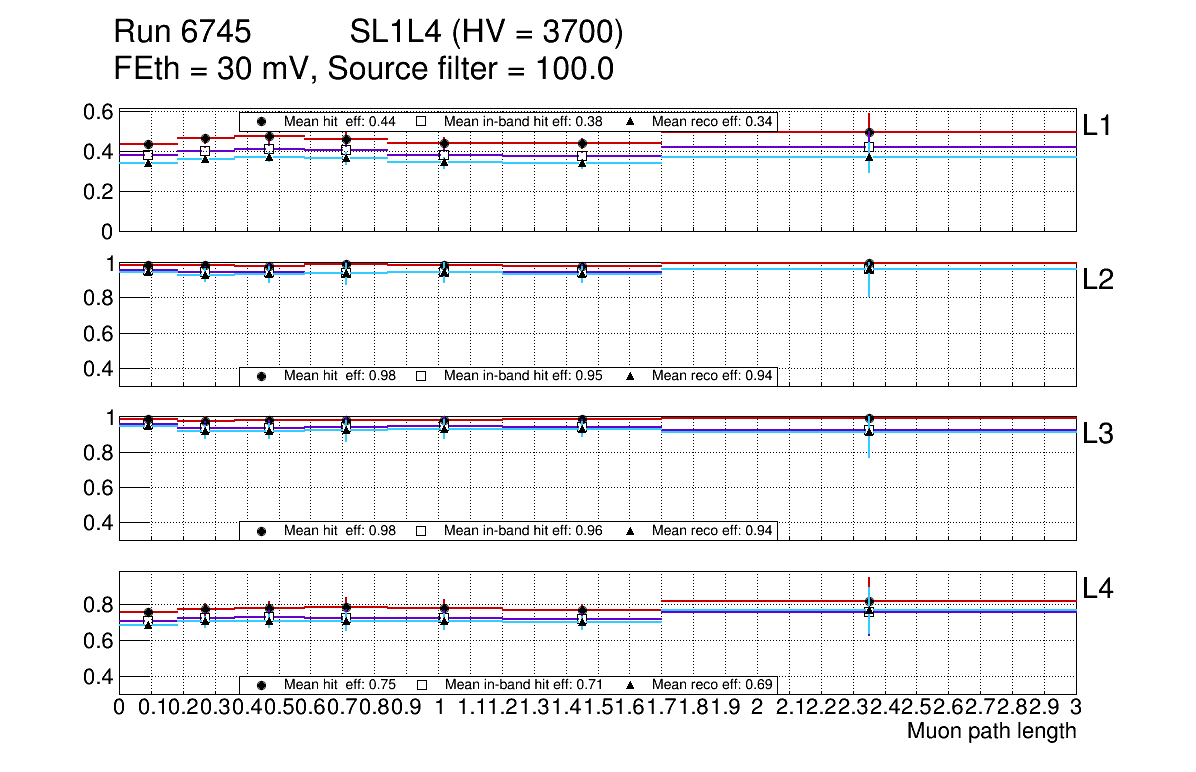Click the 'Run 6745' title text
The width and height of the screenshot is (1196, 772).
[181, 34]
